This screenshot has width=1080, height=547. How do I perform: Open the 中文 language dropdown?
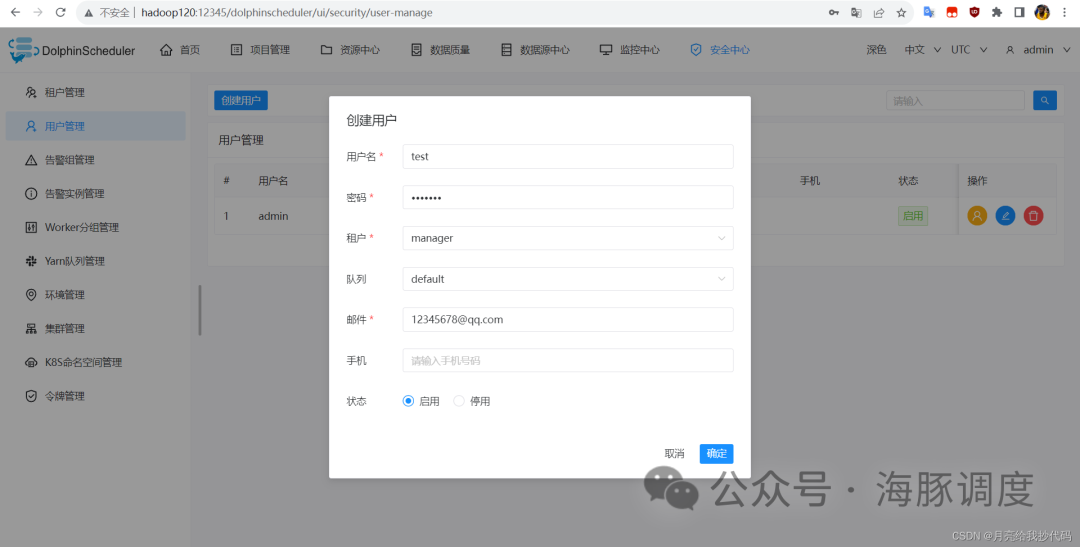pos(923,50)
